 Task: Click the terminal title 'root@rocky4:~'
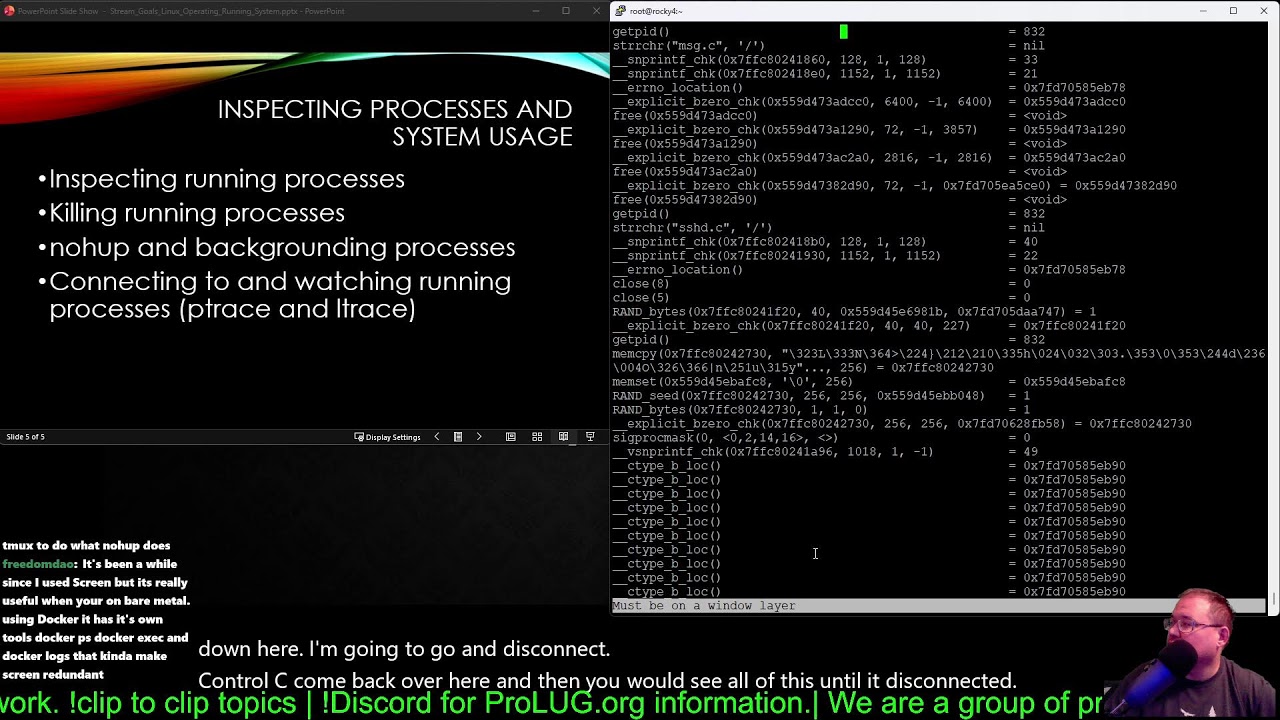[656, 11]
